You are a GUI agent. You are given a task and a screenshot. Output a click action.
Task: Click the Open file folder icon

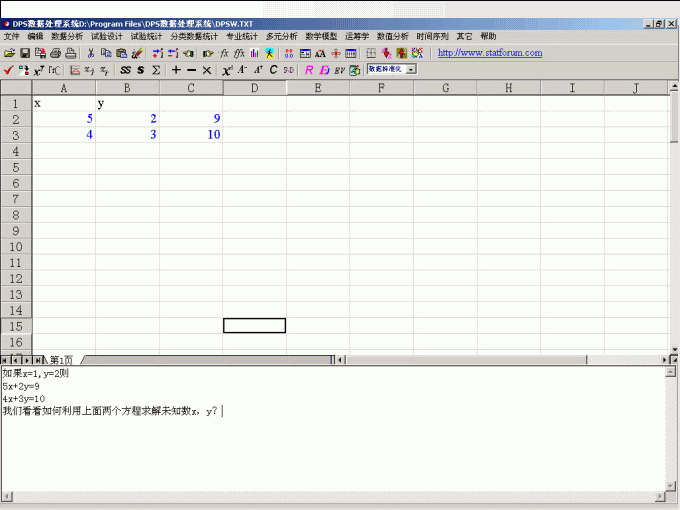click(x=9, y=53)
